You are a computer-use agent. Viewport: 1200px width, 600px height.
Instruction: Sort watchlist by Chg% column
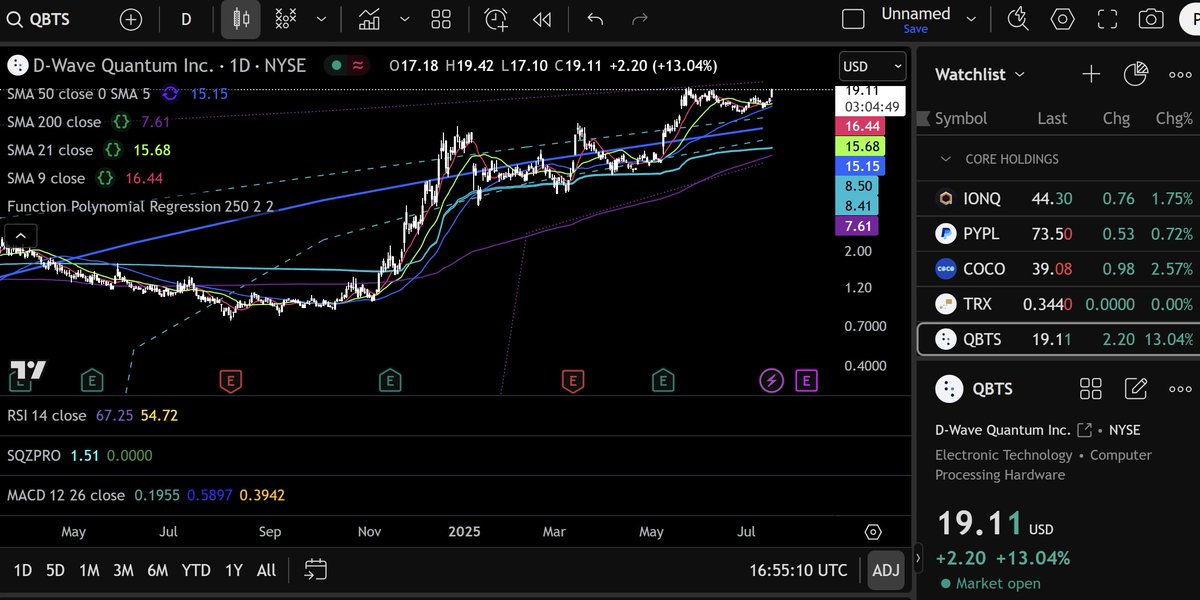(x=1174, y=118)
